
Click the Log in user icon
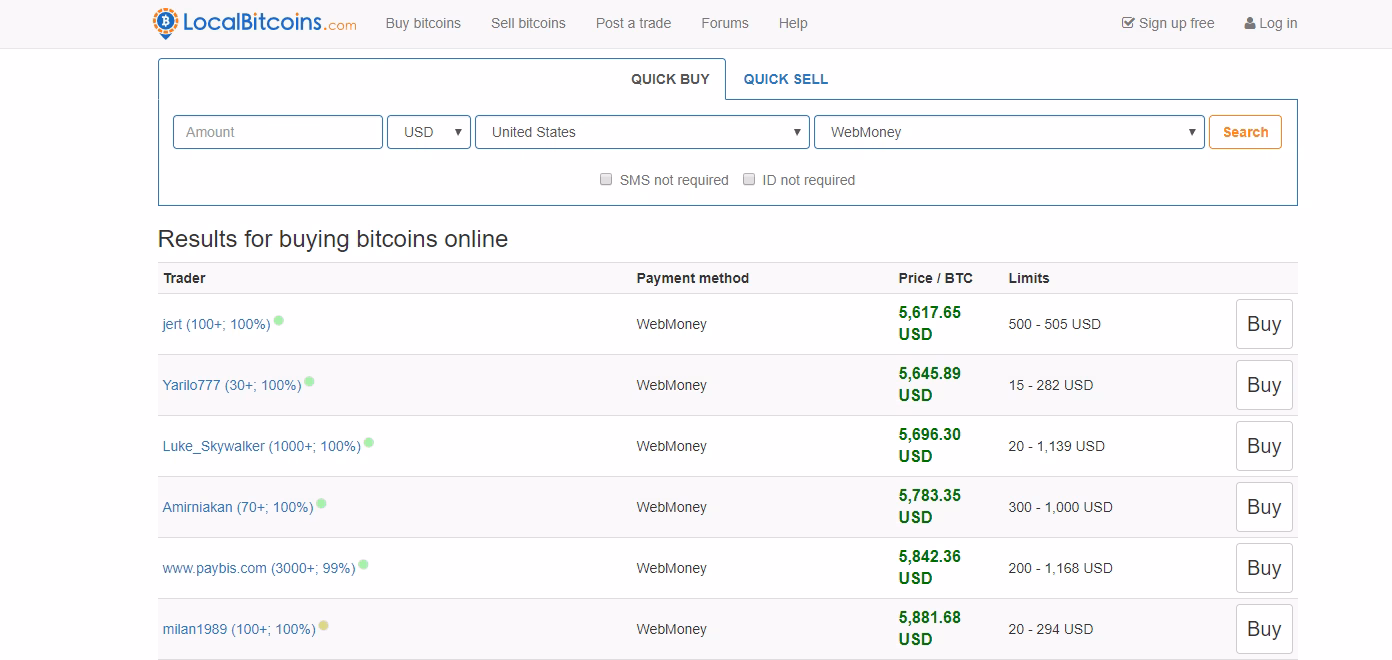(x=1250, y=23)
